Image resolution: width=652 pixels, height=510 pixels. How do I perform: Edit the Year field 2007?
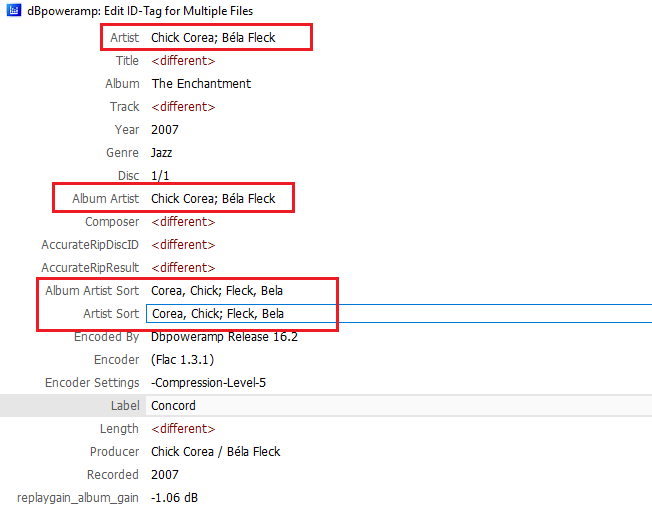165,130
